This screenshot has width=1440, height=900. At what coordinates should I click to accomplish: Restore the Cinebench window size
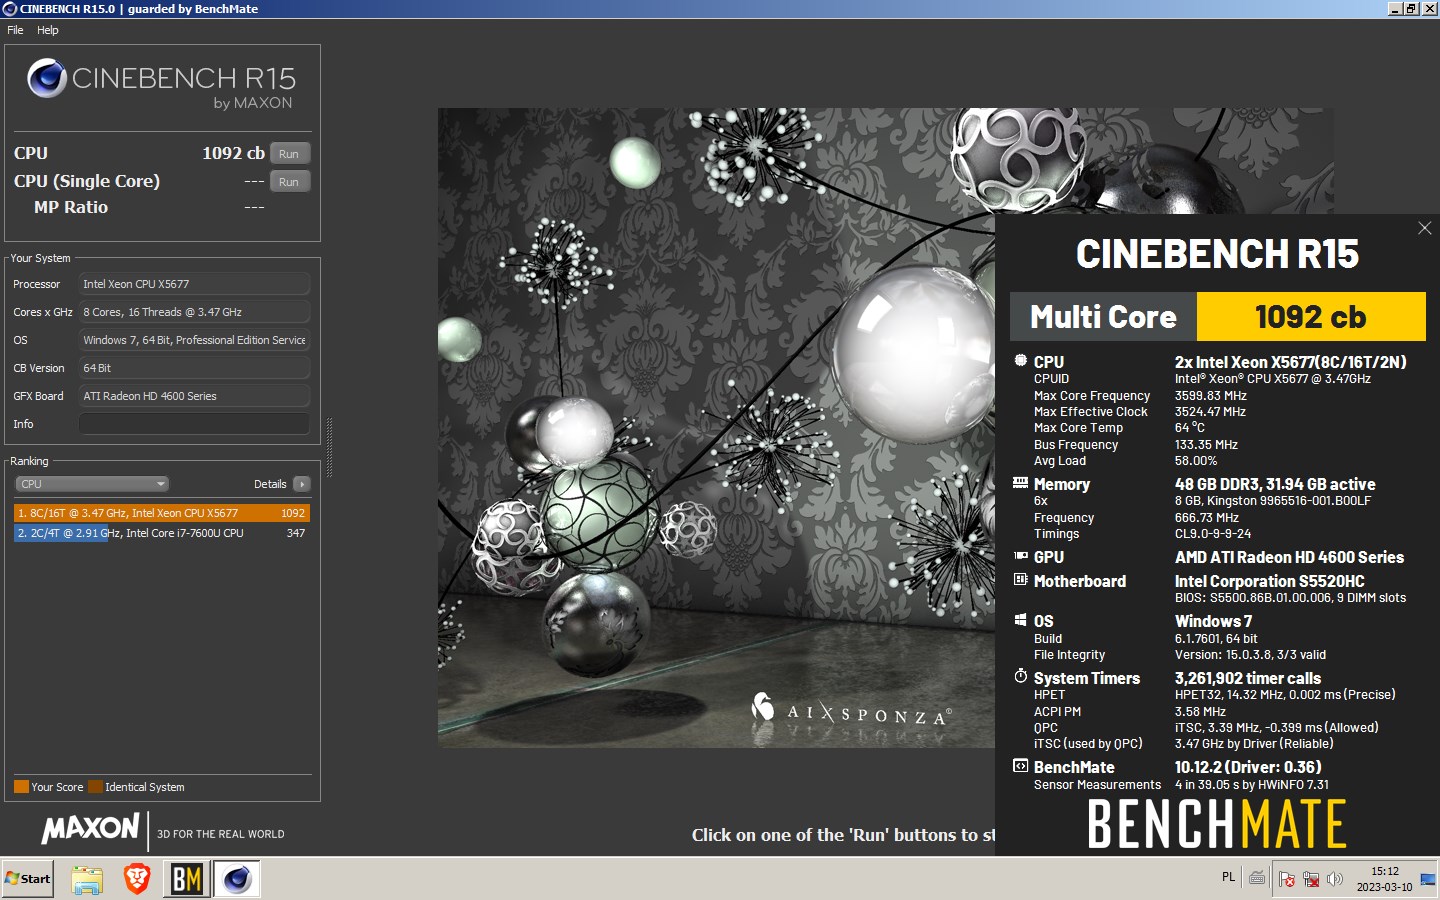[1411, 8]
